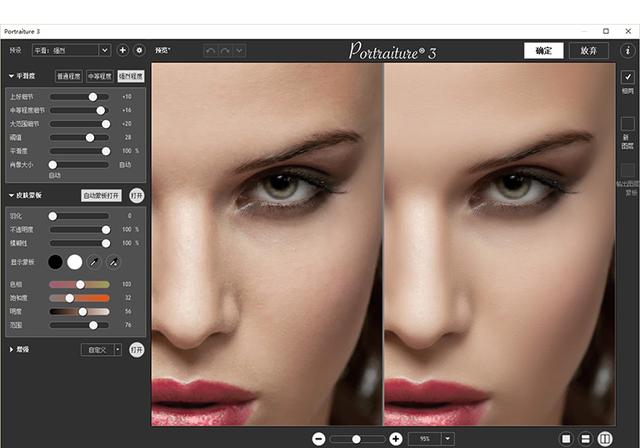The width and height of the screenshot is (640, 448).
Task: Adjust the 明度 luminance slider
Action: 80,312
